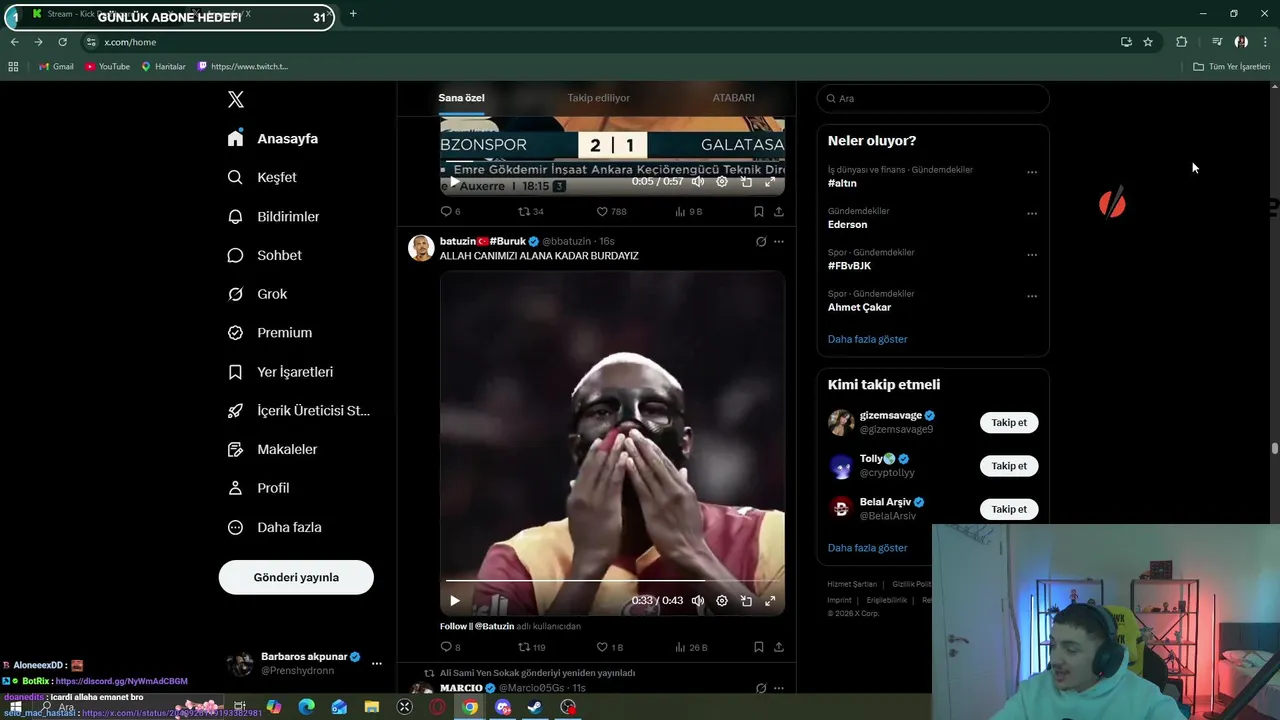
Task: Mute the batuzin video
Action: point(698,601)
